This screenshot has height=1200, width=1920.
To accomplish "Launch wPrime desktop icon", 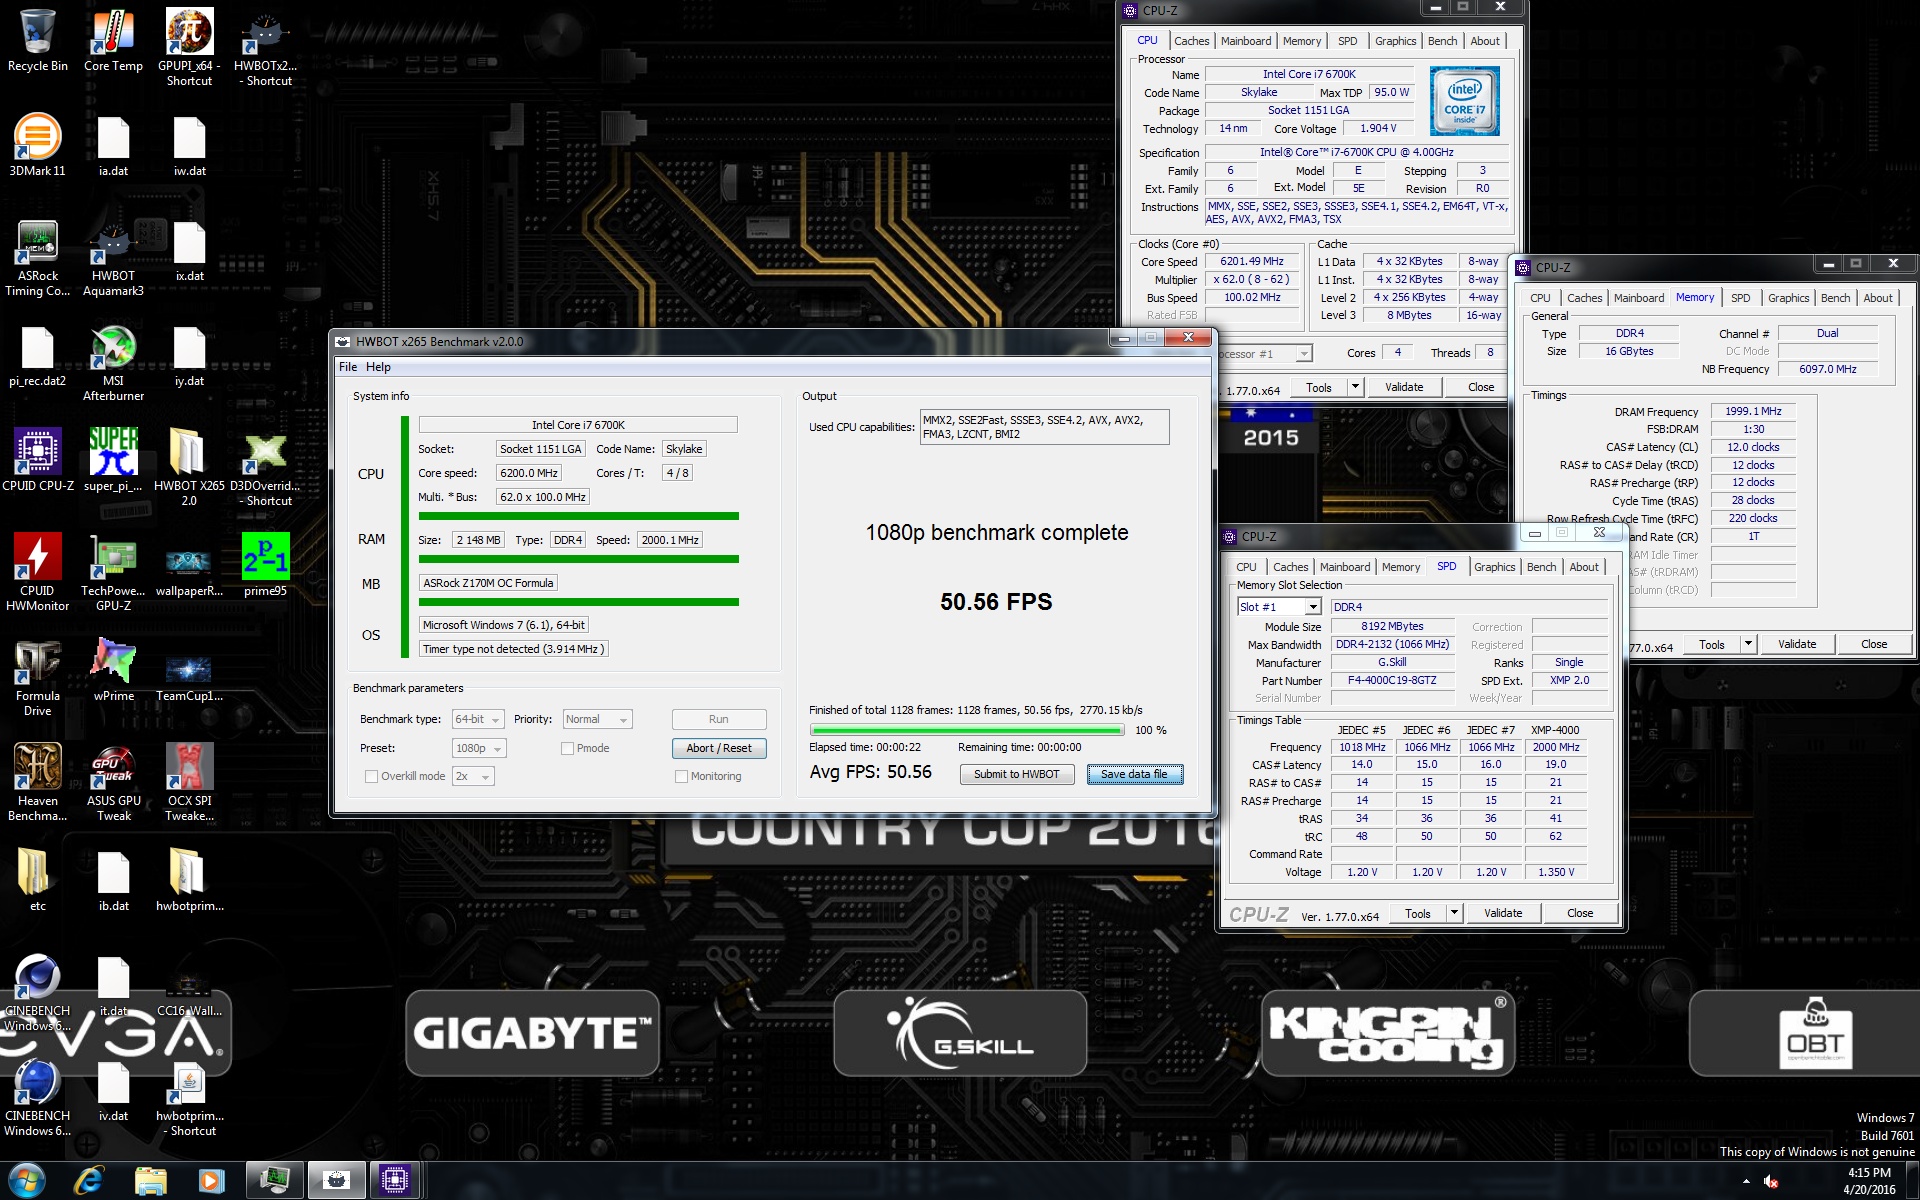I will pyautogui.click(x=113, y=671).
